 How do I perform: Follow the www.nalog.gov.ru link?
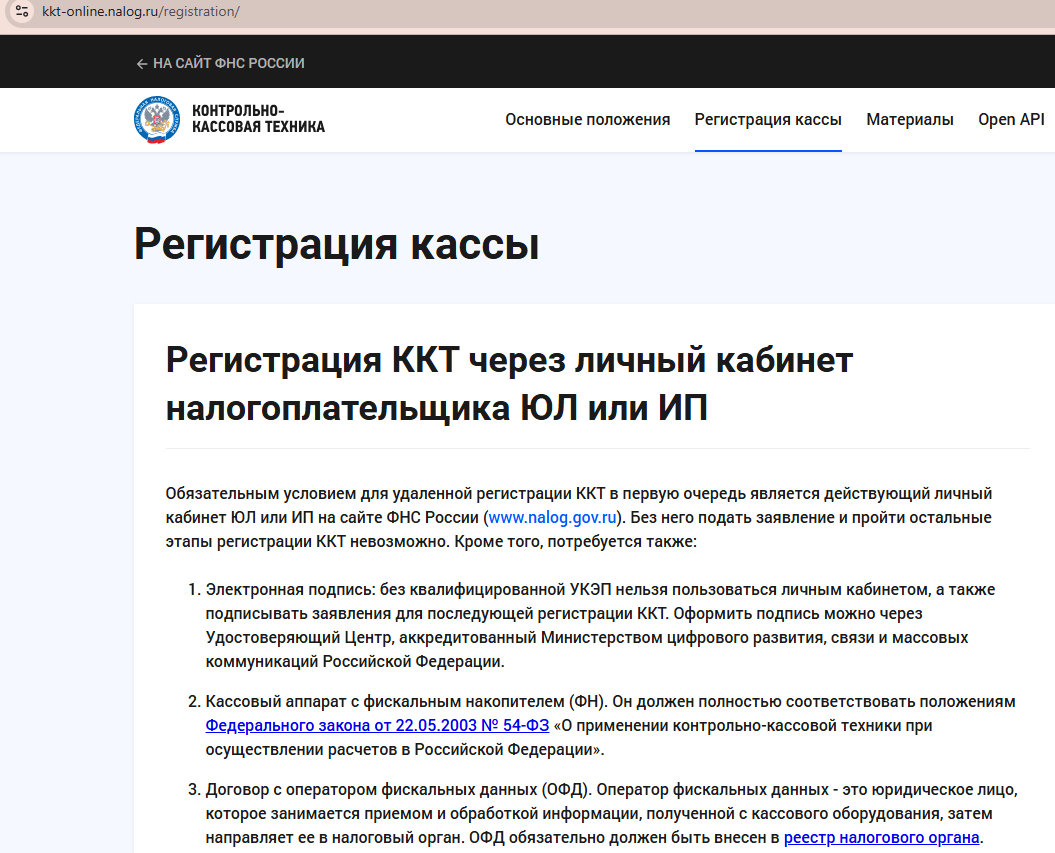pyautogui.click(x=552, y=517)
